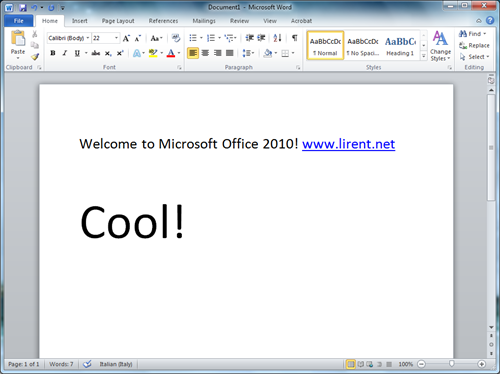The height and width of the screenshot is (374, 500).
Task: Toggle Italic formatting
Action: [x=65, y=53]
